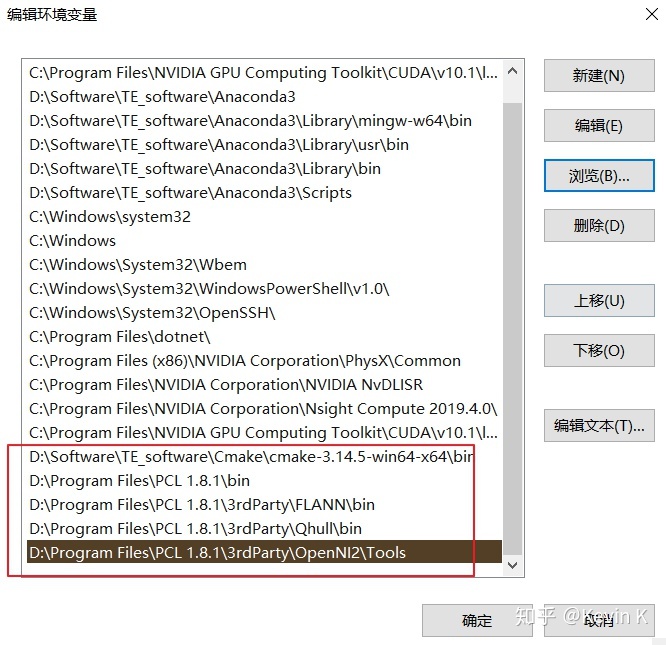Move entry up with 上移(U)
Screen dimensions: 666x645
click(599, 301)
